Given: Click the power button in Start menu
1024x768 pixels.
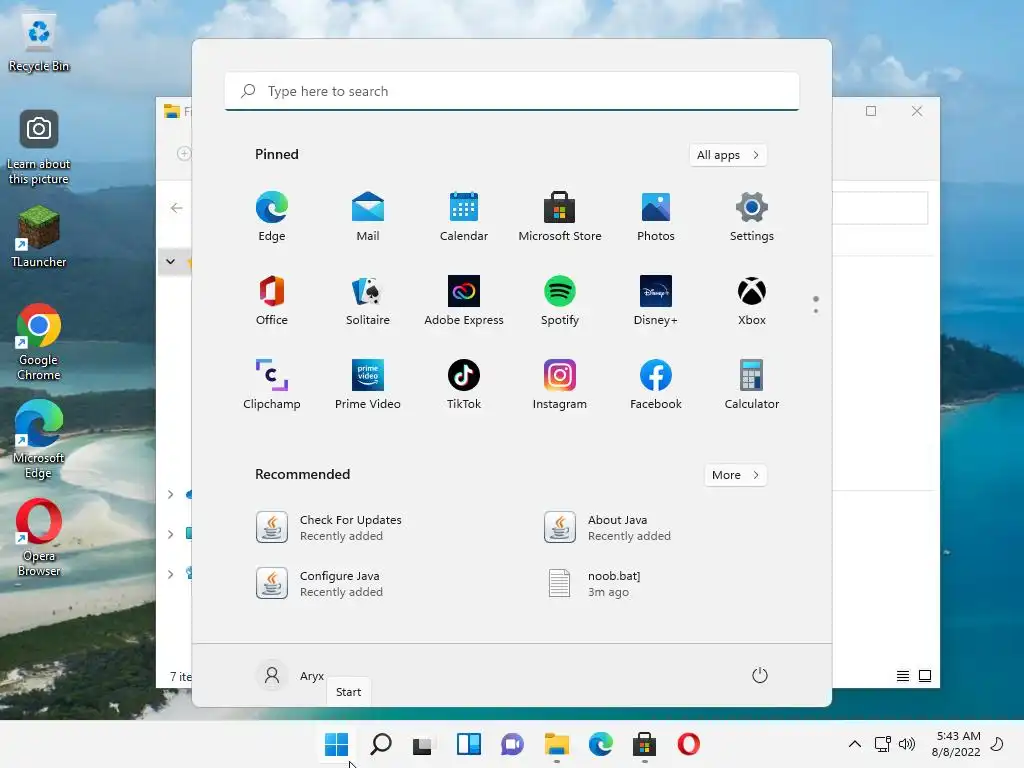Looking at the screenshot, I should [x=760, y=675].
